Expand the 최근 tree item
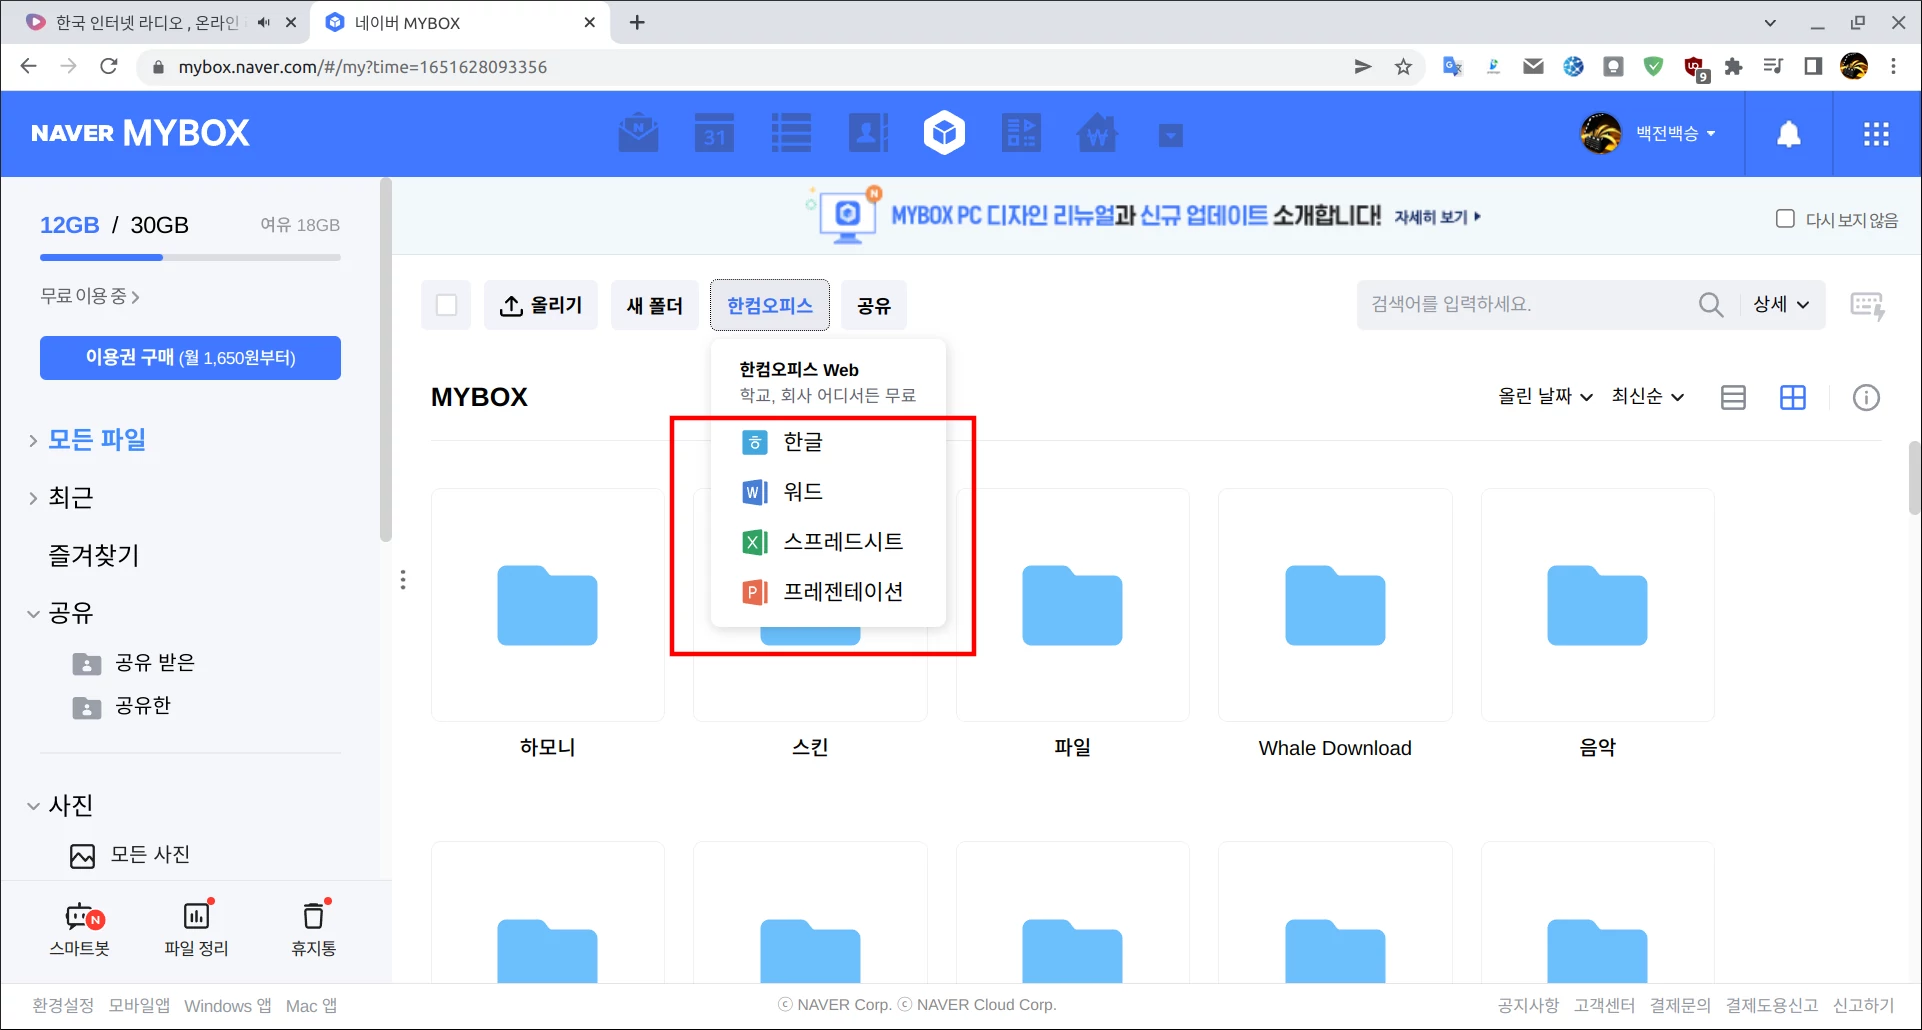 pyautogui.click(x=33, y=498)
